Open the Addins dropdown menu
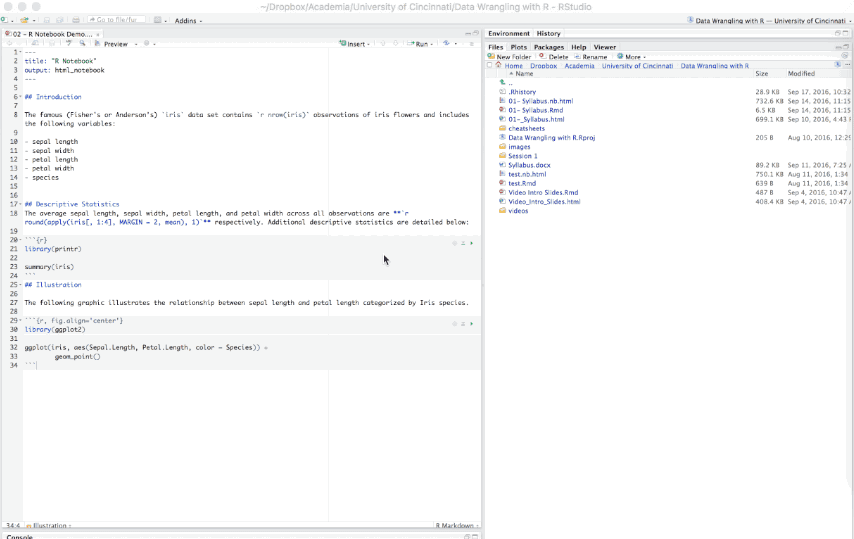The image size is (854, 539). [x=188, y=20]
